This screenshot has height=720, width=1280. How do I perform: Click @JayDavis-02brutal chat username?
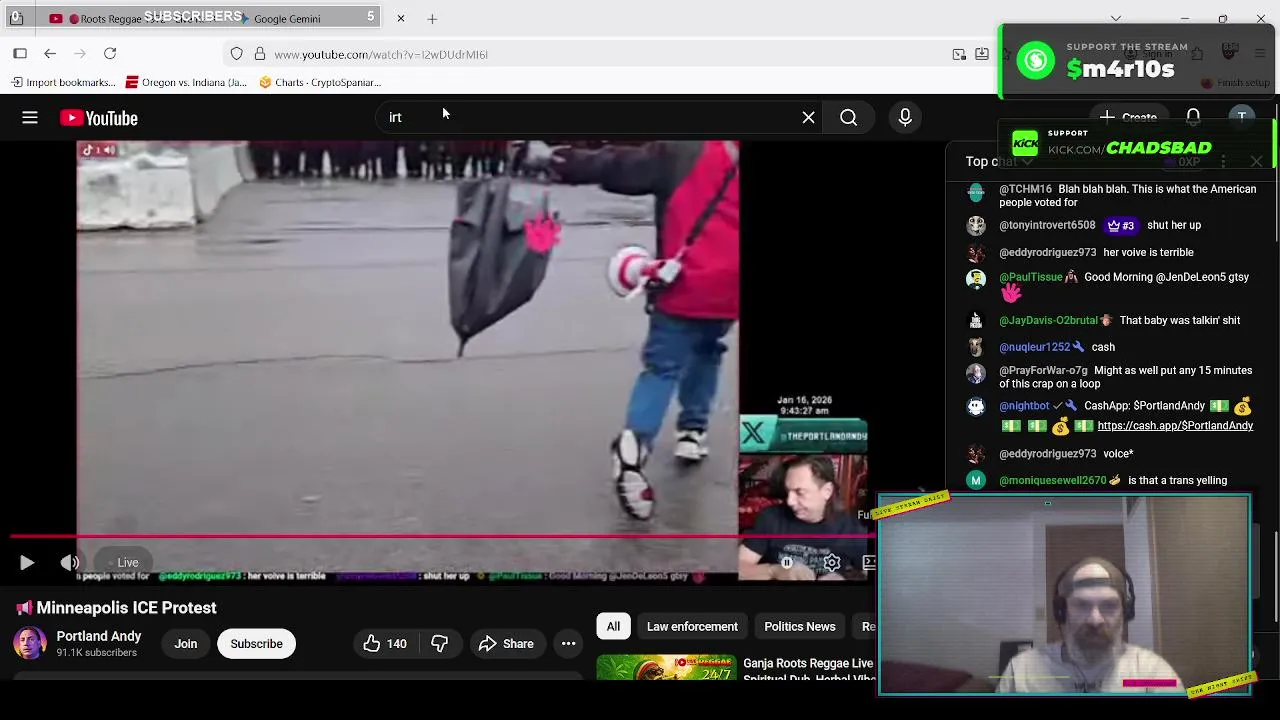1048,321
